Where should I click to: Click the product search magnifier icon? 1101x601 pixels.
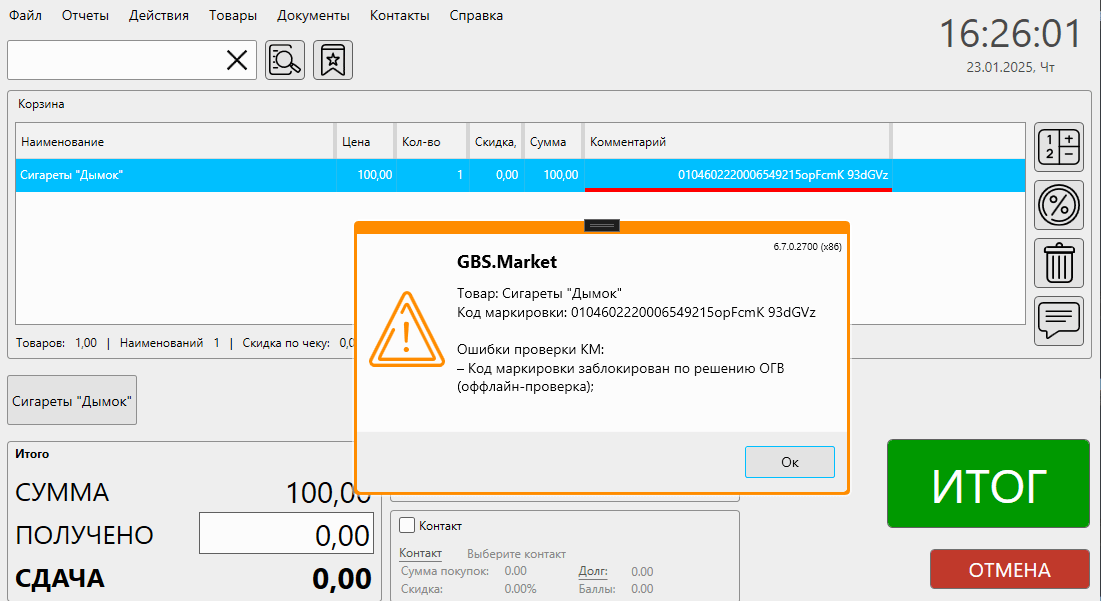(x=285, y=60)
